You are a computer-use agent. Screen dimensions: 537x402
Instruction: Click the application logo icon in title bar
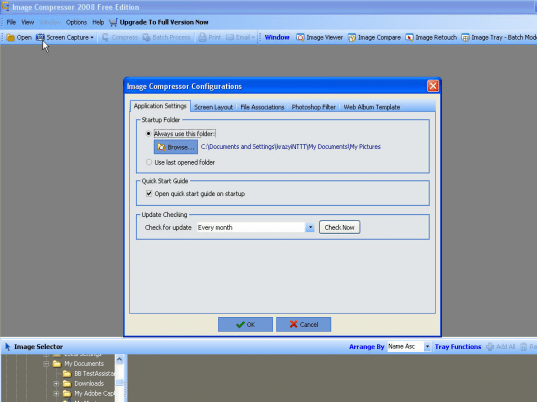click(x=5, y=6)
